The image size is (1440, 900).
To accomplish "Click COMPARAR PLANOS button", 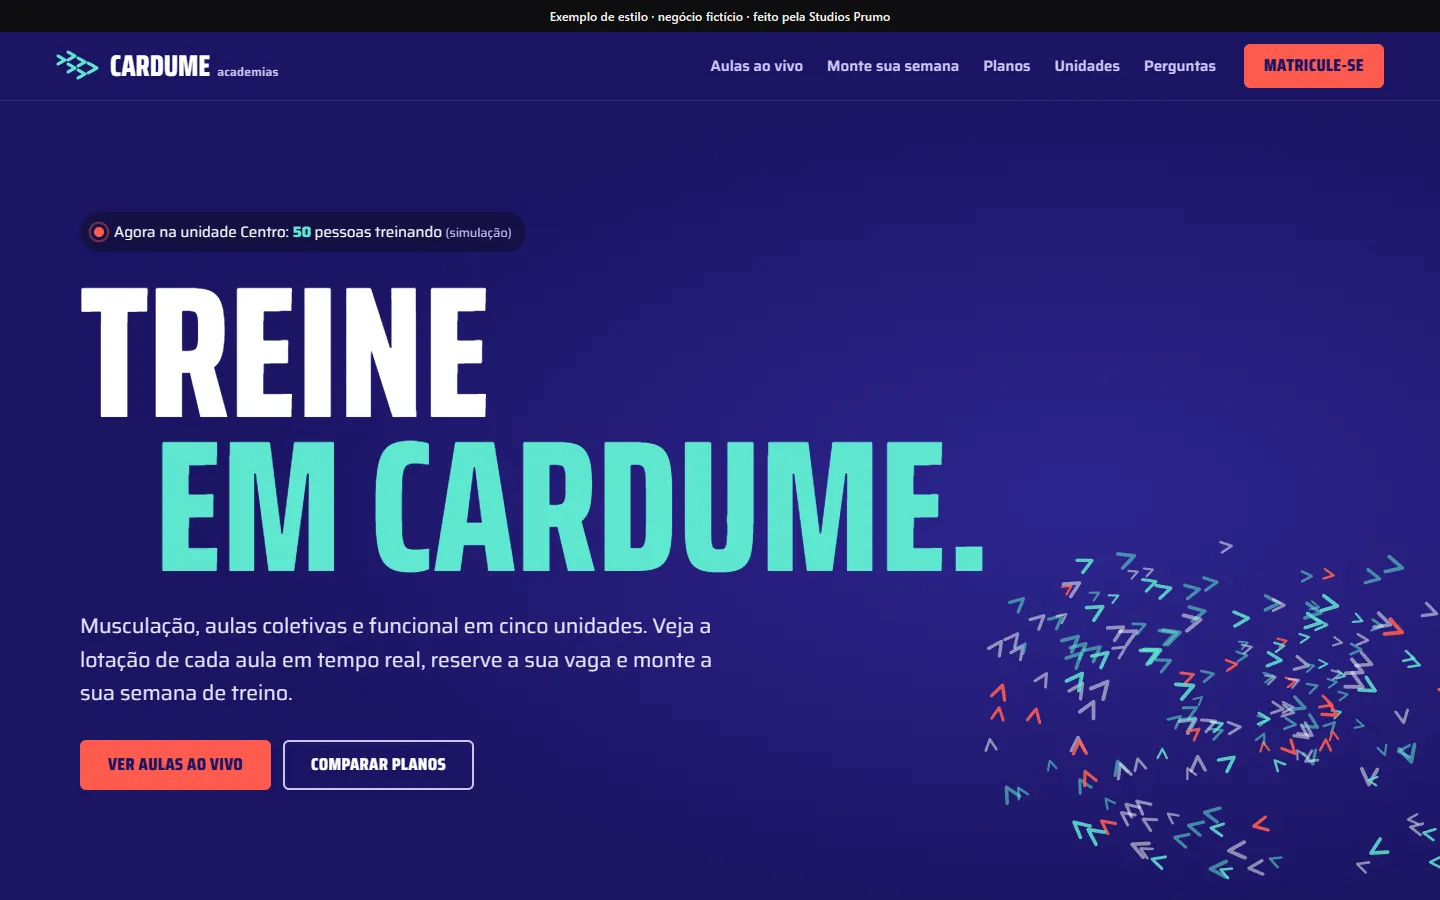I will coord(378,765).
